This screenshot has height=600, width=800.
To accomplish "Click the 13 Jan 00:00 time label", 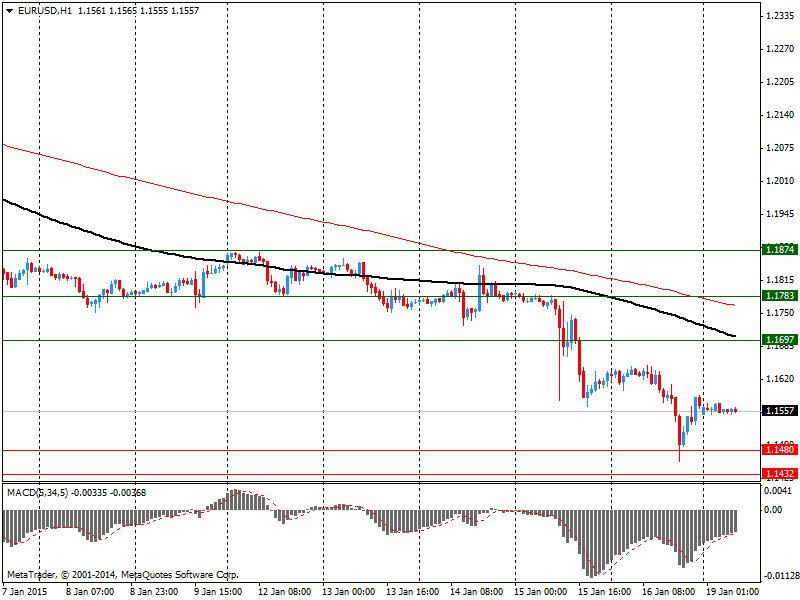I will 348,592.
